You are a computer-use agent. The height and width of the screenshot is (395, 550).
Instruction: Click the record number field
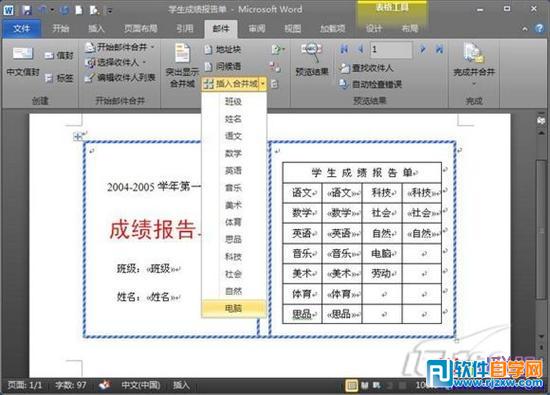coord(391,49)
